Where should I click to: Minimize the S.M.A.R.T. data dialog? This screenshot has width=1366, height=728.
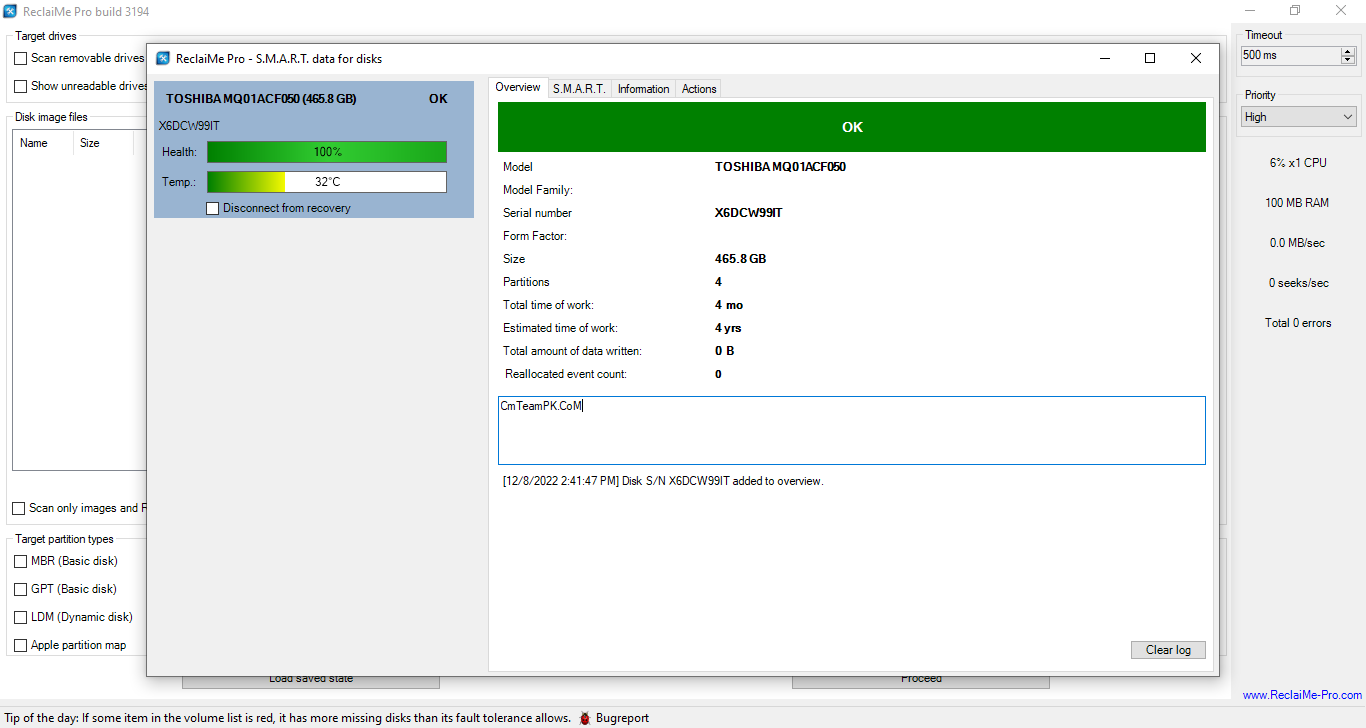tap(1104, 58)
